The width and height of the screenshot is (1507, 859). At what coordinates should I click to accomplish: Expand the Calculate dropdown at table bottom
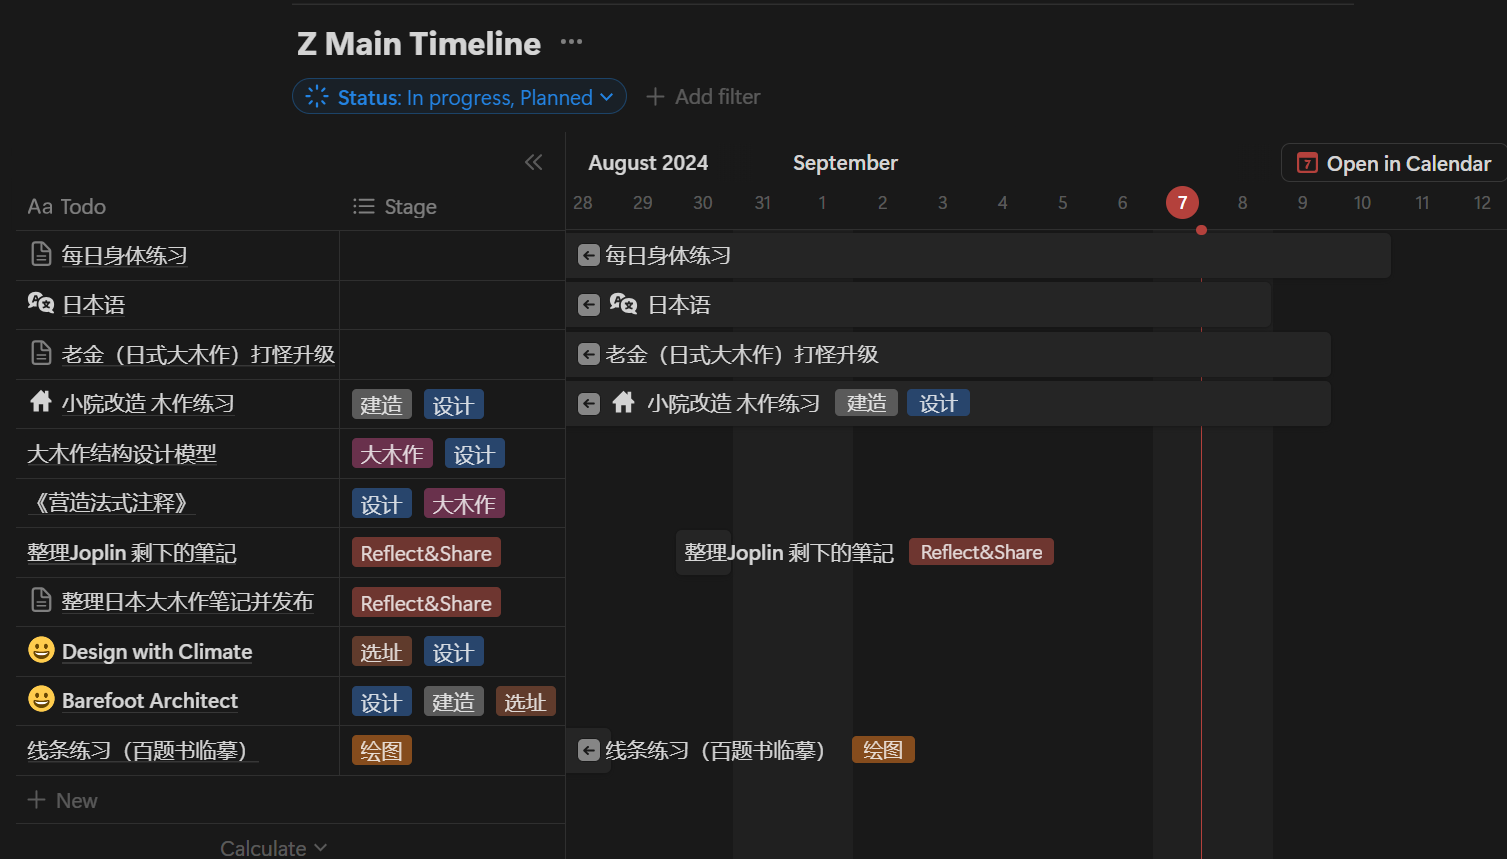tap(273, 848)
